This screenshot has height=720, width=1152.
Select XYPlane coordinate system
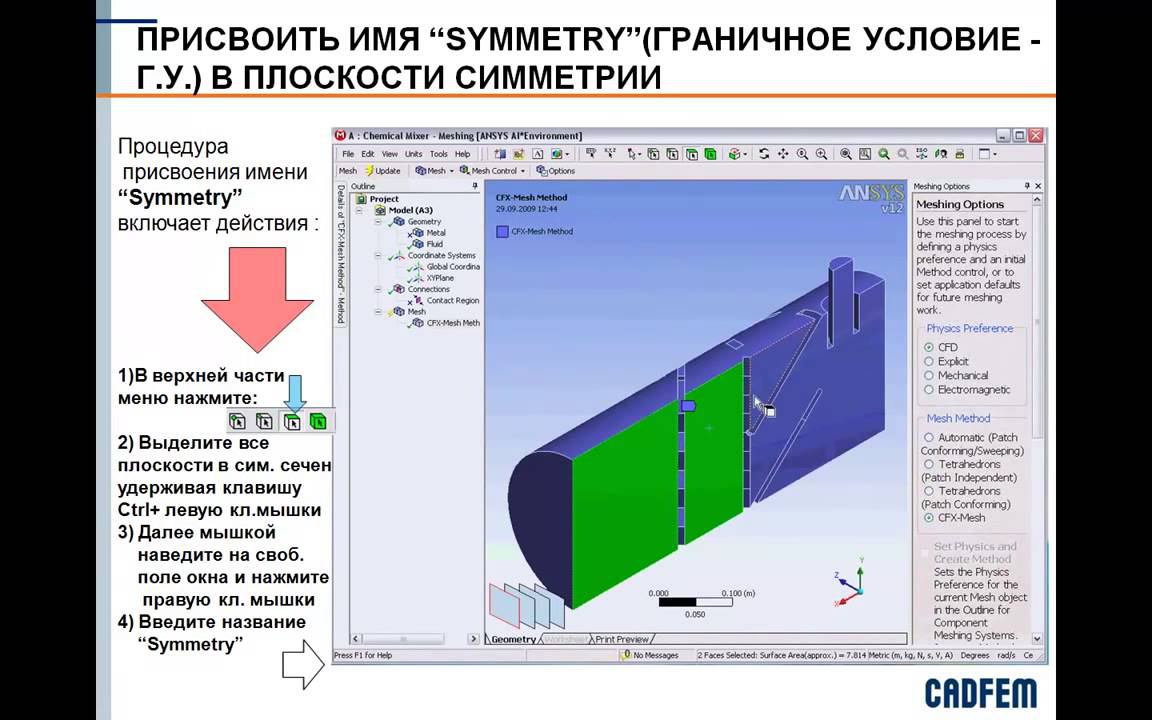[440, 278]
